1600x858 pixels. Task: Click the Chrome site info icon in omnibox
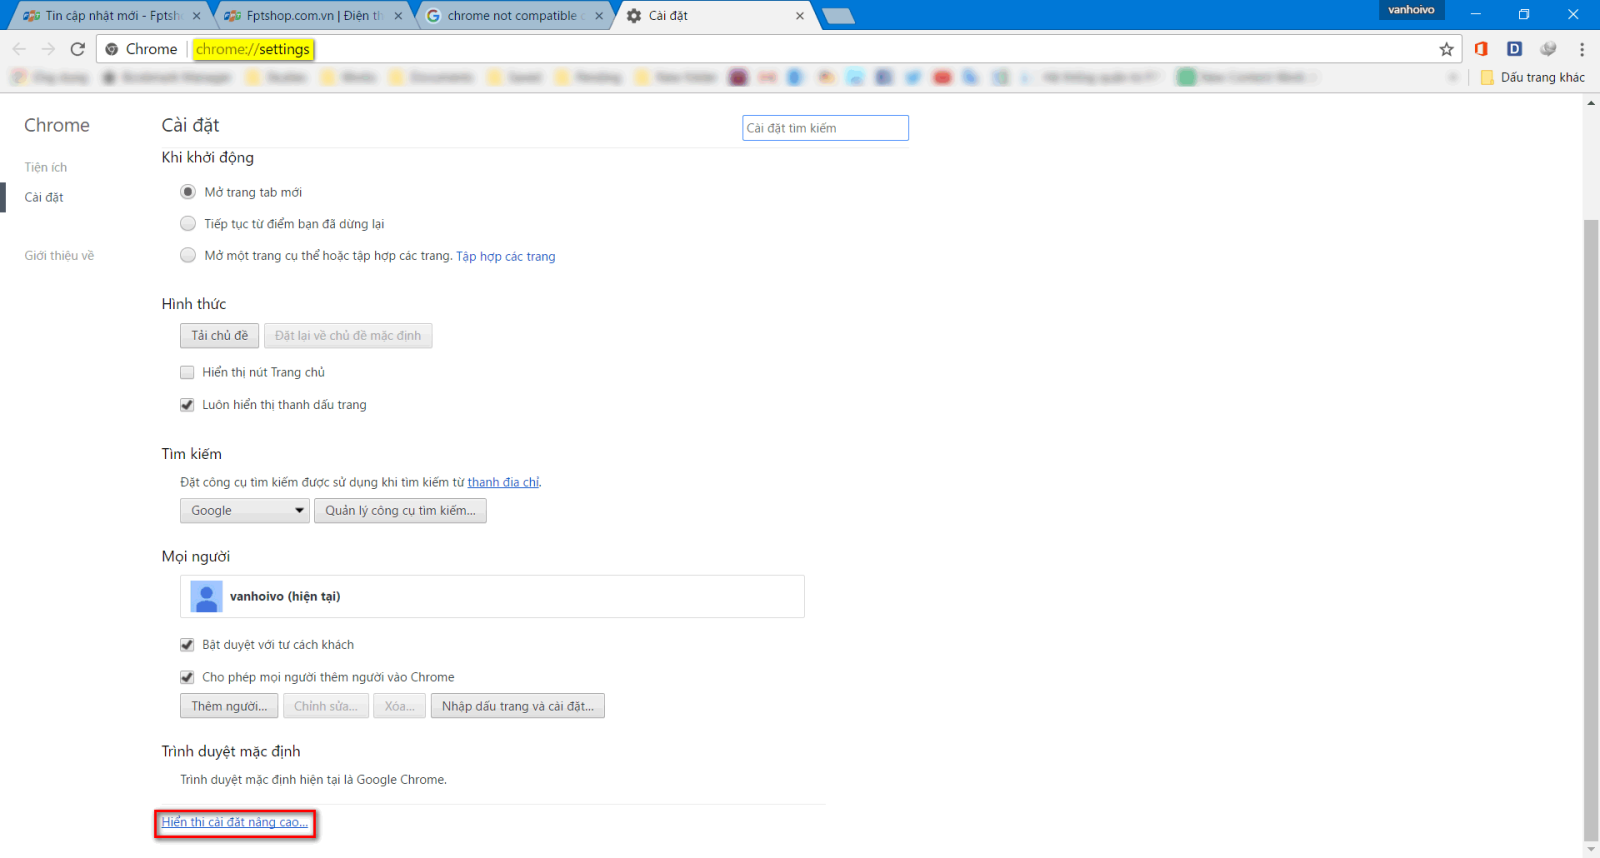tap(112, 49)
